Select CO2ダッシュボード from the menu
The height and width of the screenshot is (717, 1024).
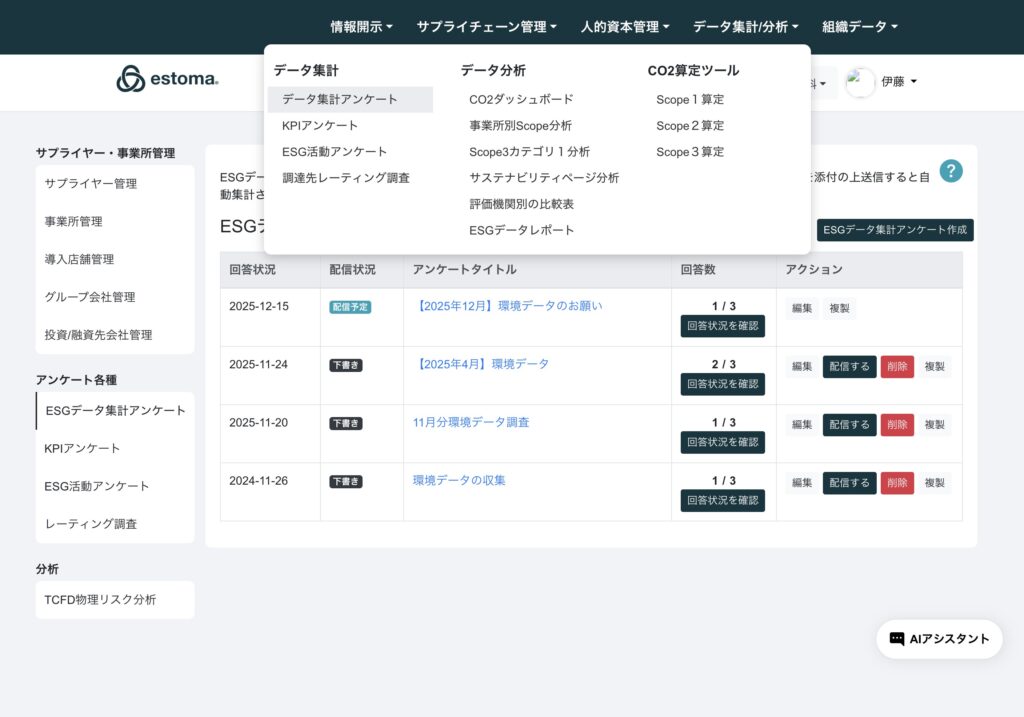coord(521,100)
